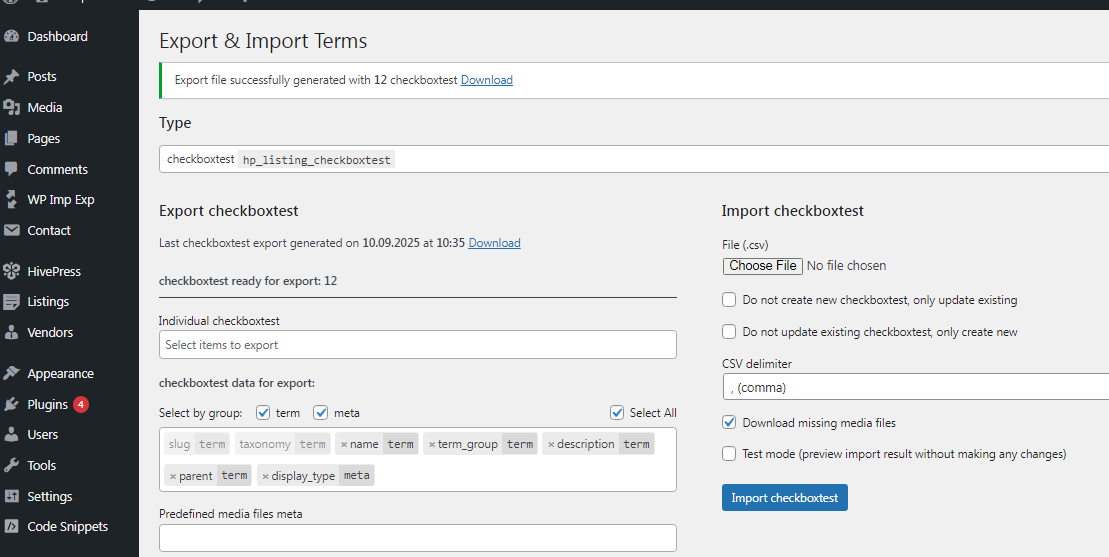This screenshot has width=1109, height=557.
Task: Click the Posts pushpin icon
Action: pos(12,77)
